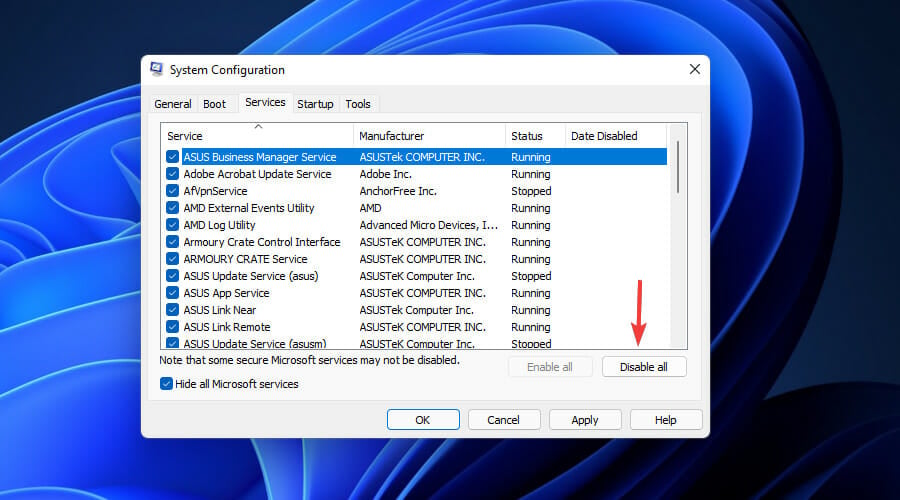This screenshot has height=500, width=900.
Task: Select the ASUS Update Service (asus) name
Action: pyautogui.click(x=251, y=276)
